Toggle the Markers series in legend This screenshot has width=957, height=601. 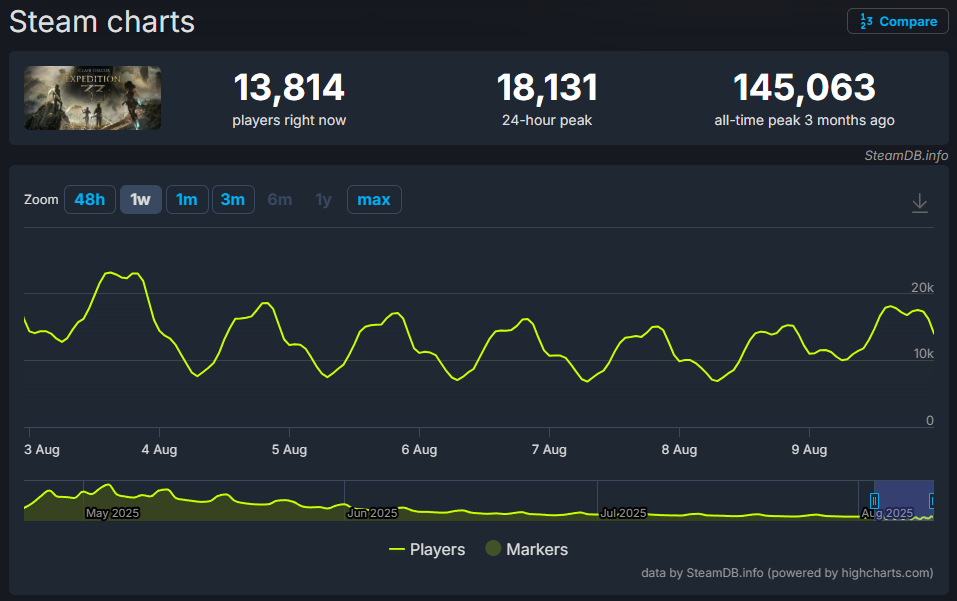pyautogui.click(x=527, y=549)
